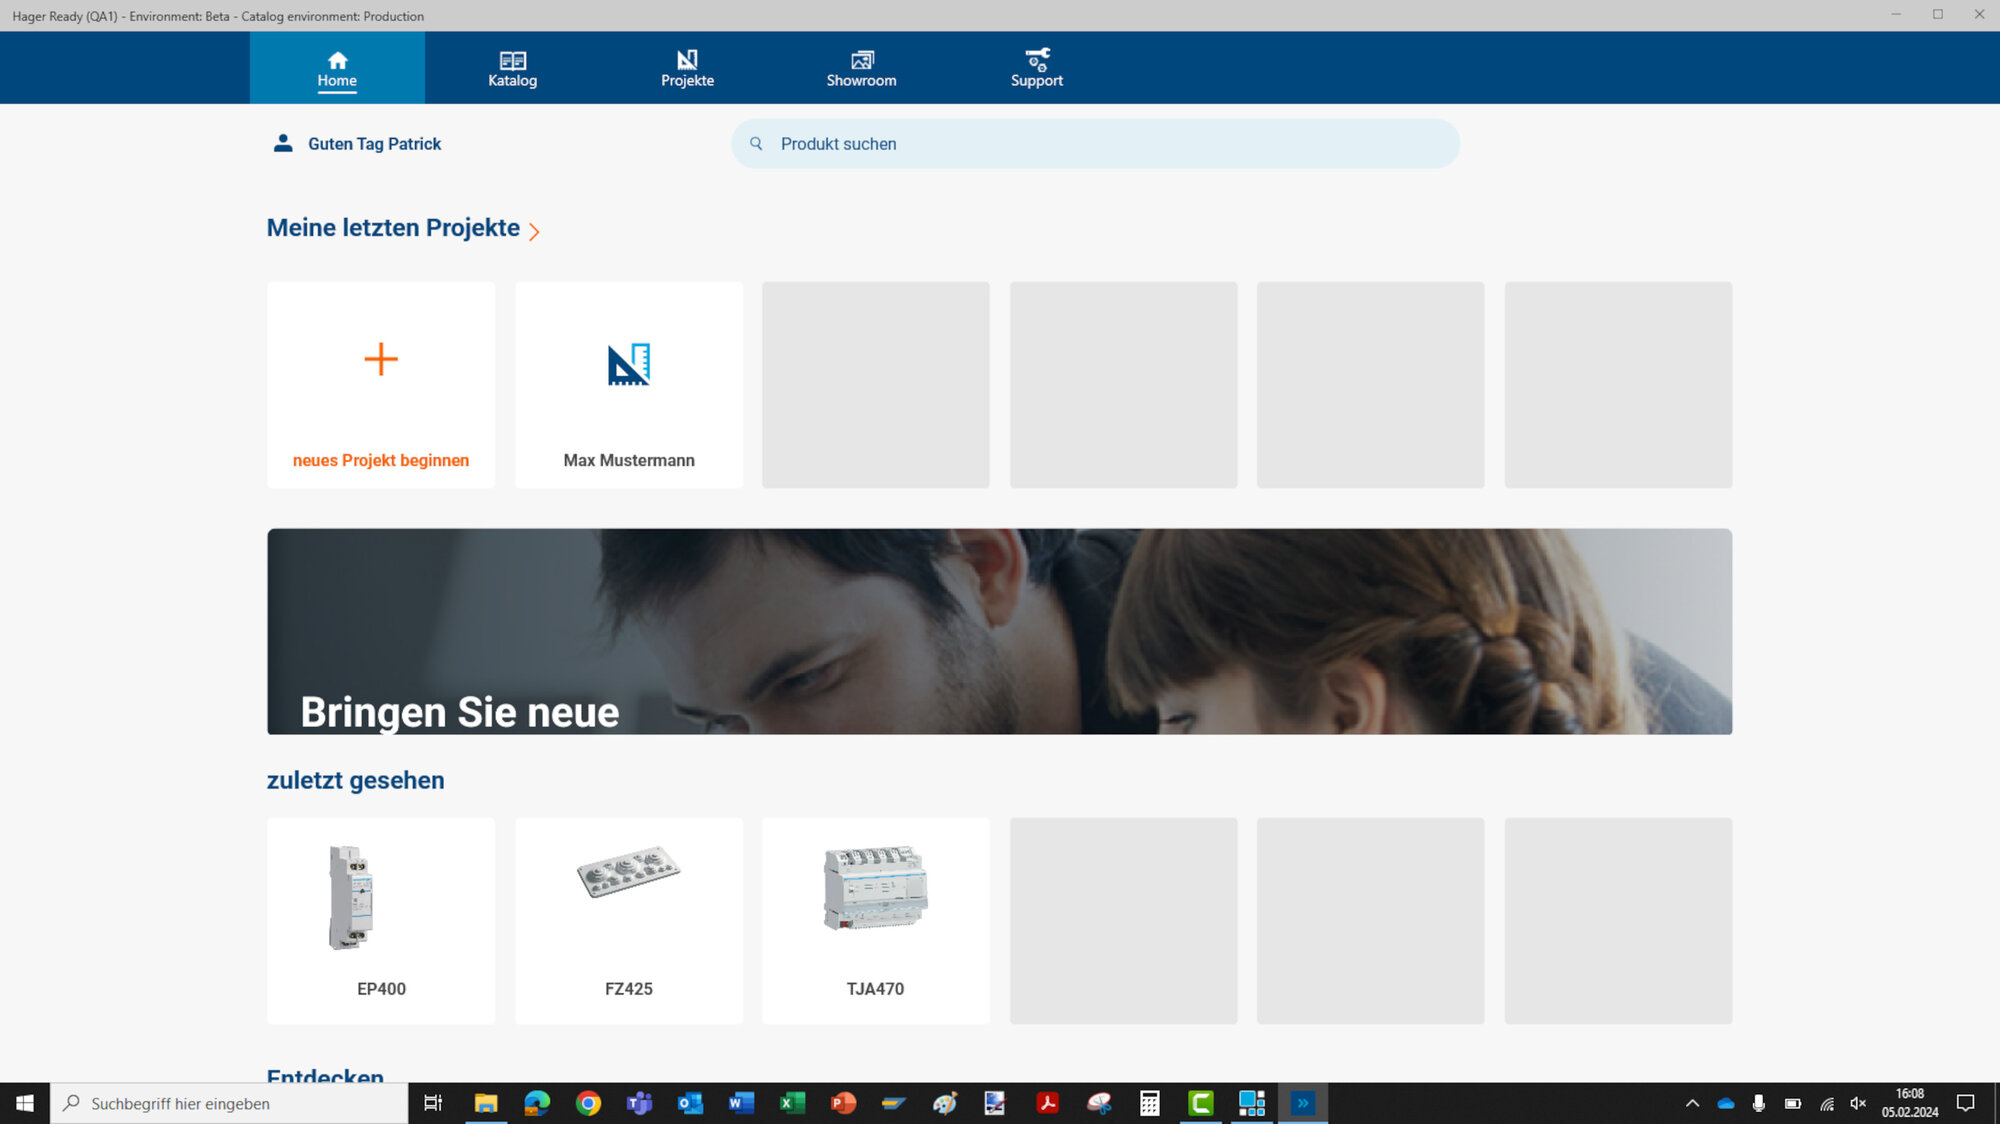
Task: Open Microsoft Teams from the taskbar
Action: 639,1103
